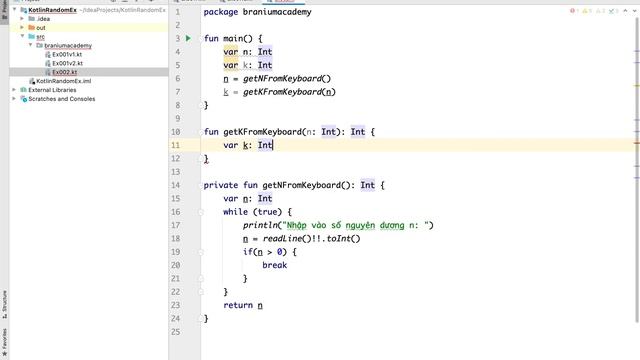Collapse the KotlinRandomEx project root

pos(15,9)
